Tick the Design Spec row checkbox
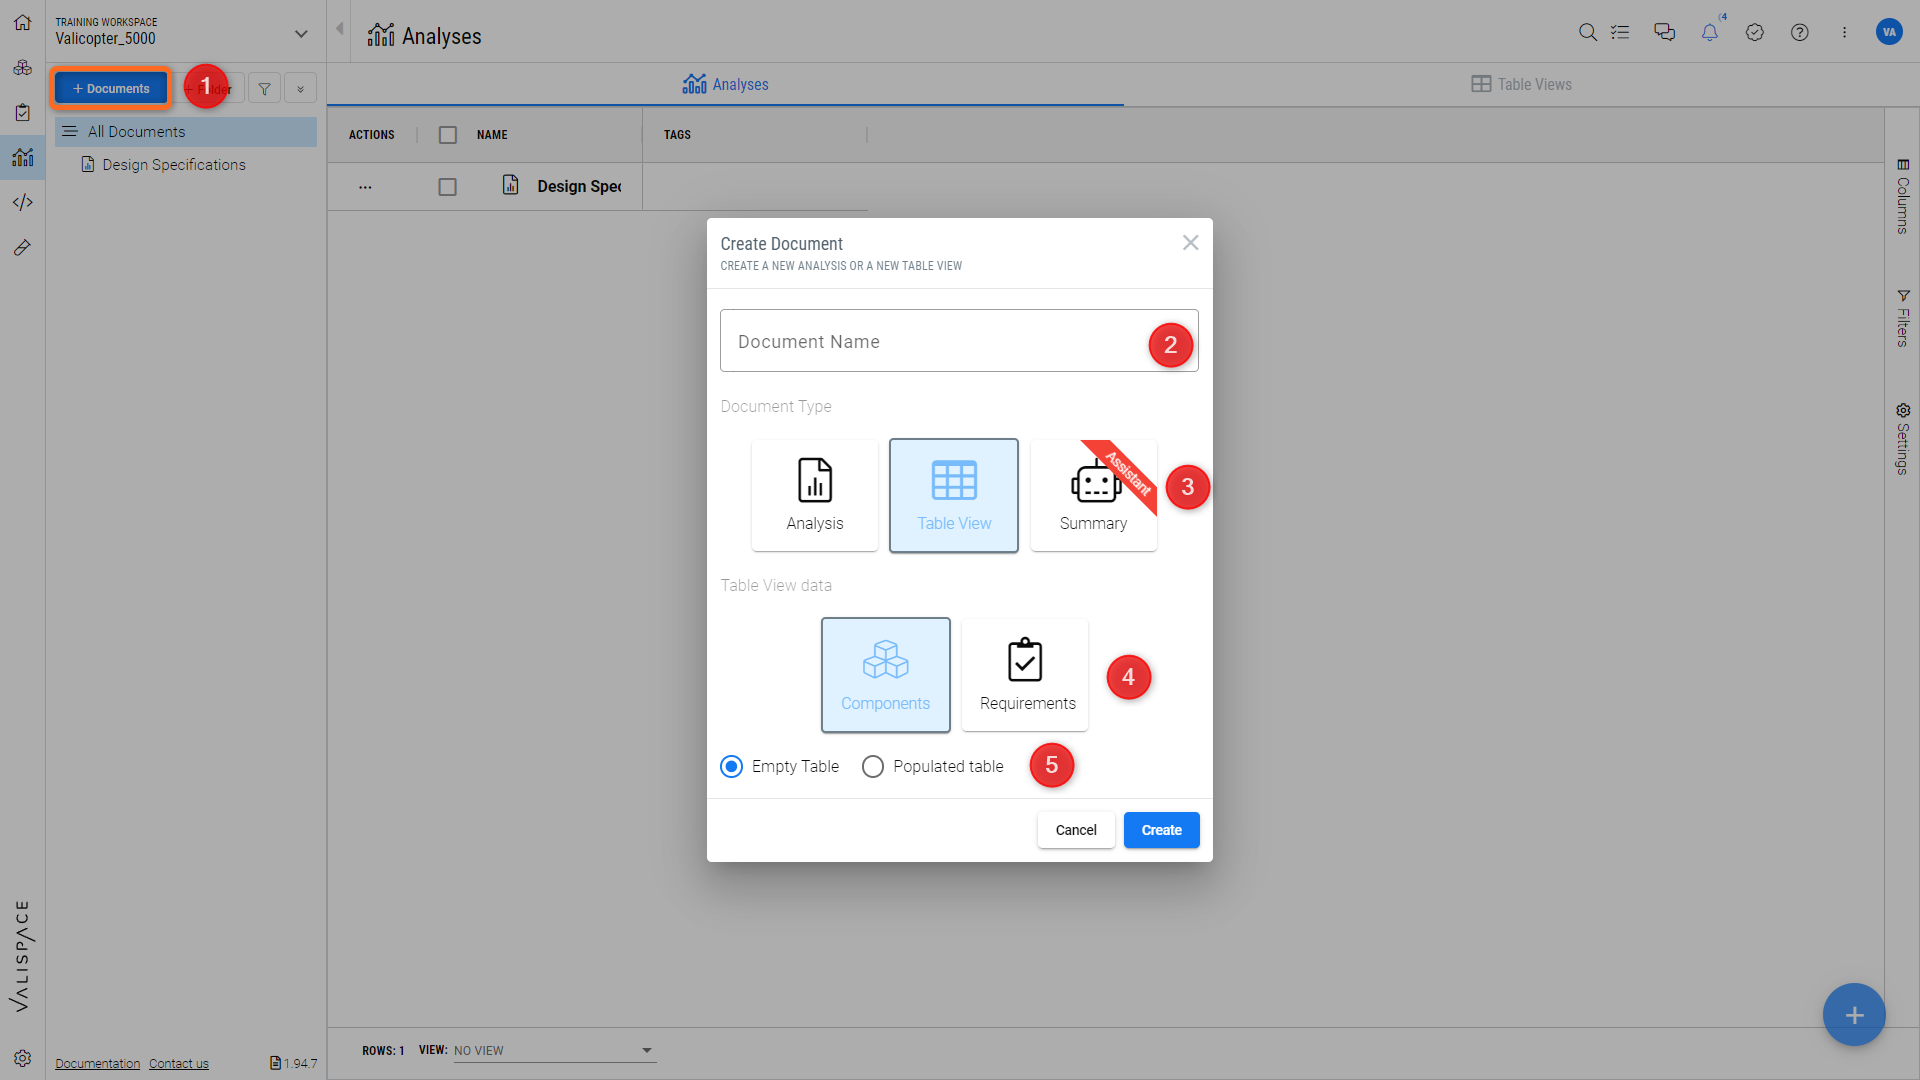The width and height of the screenshot is (1920, 1080). pos(448,187)
